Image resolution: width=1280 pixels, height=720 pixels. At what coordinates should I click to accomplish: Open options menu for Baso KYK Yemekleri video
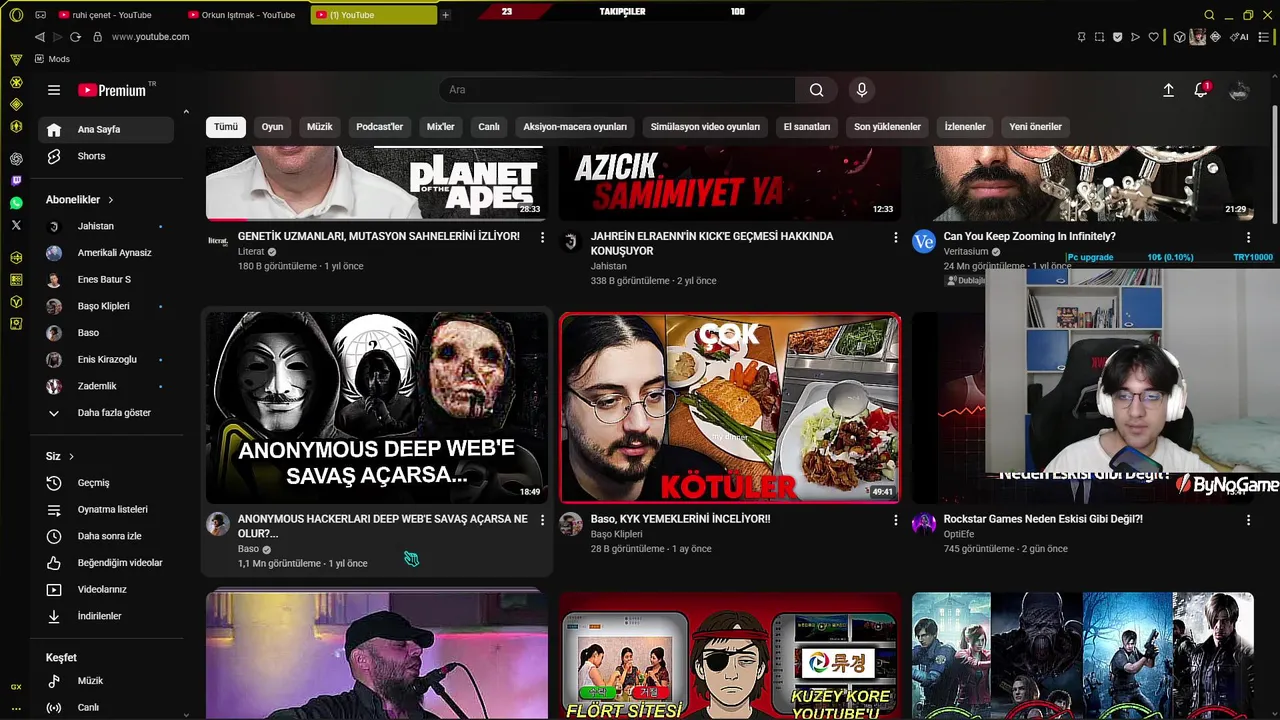pyautogui.click(x=895, y=520)
